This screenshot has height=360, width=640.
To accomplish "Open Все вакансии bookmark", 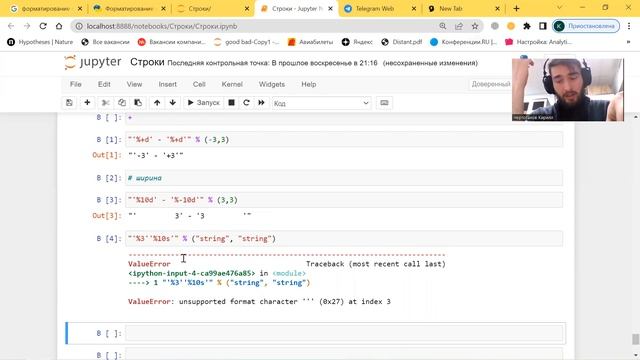I will click(x=105, y=42).
